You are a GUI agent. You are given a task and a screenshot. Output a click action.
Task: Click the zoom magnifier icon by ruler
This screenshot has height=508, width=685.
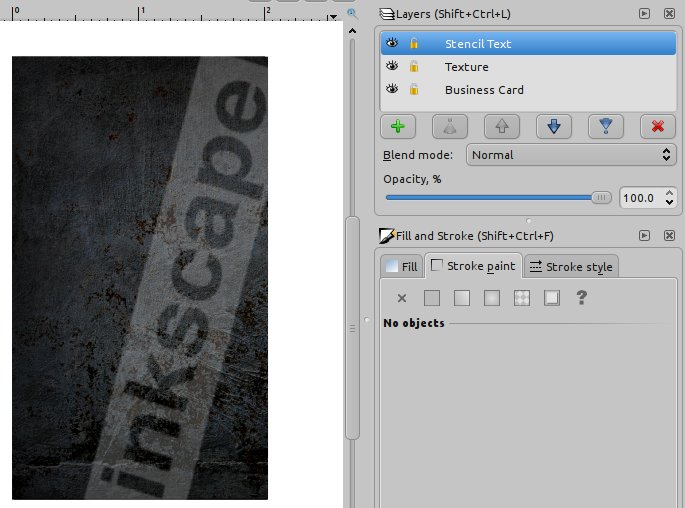[x=352, y=14]
